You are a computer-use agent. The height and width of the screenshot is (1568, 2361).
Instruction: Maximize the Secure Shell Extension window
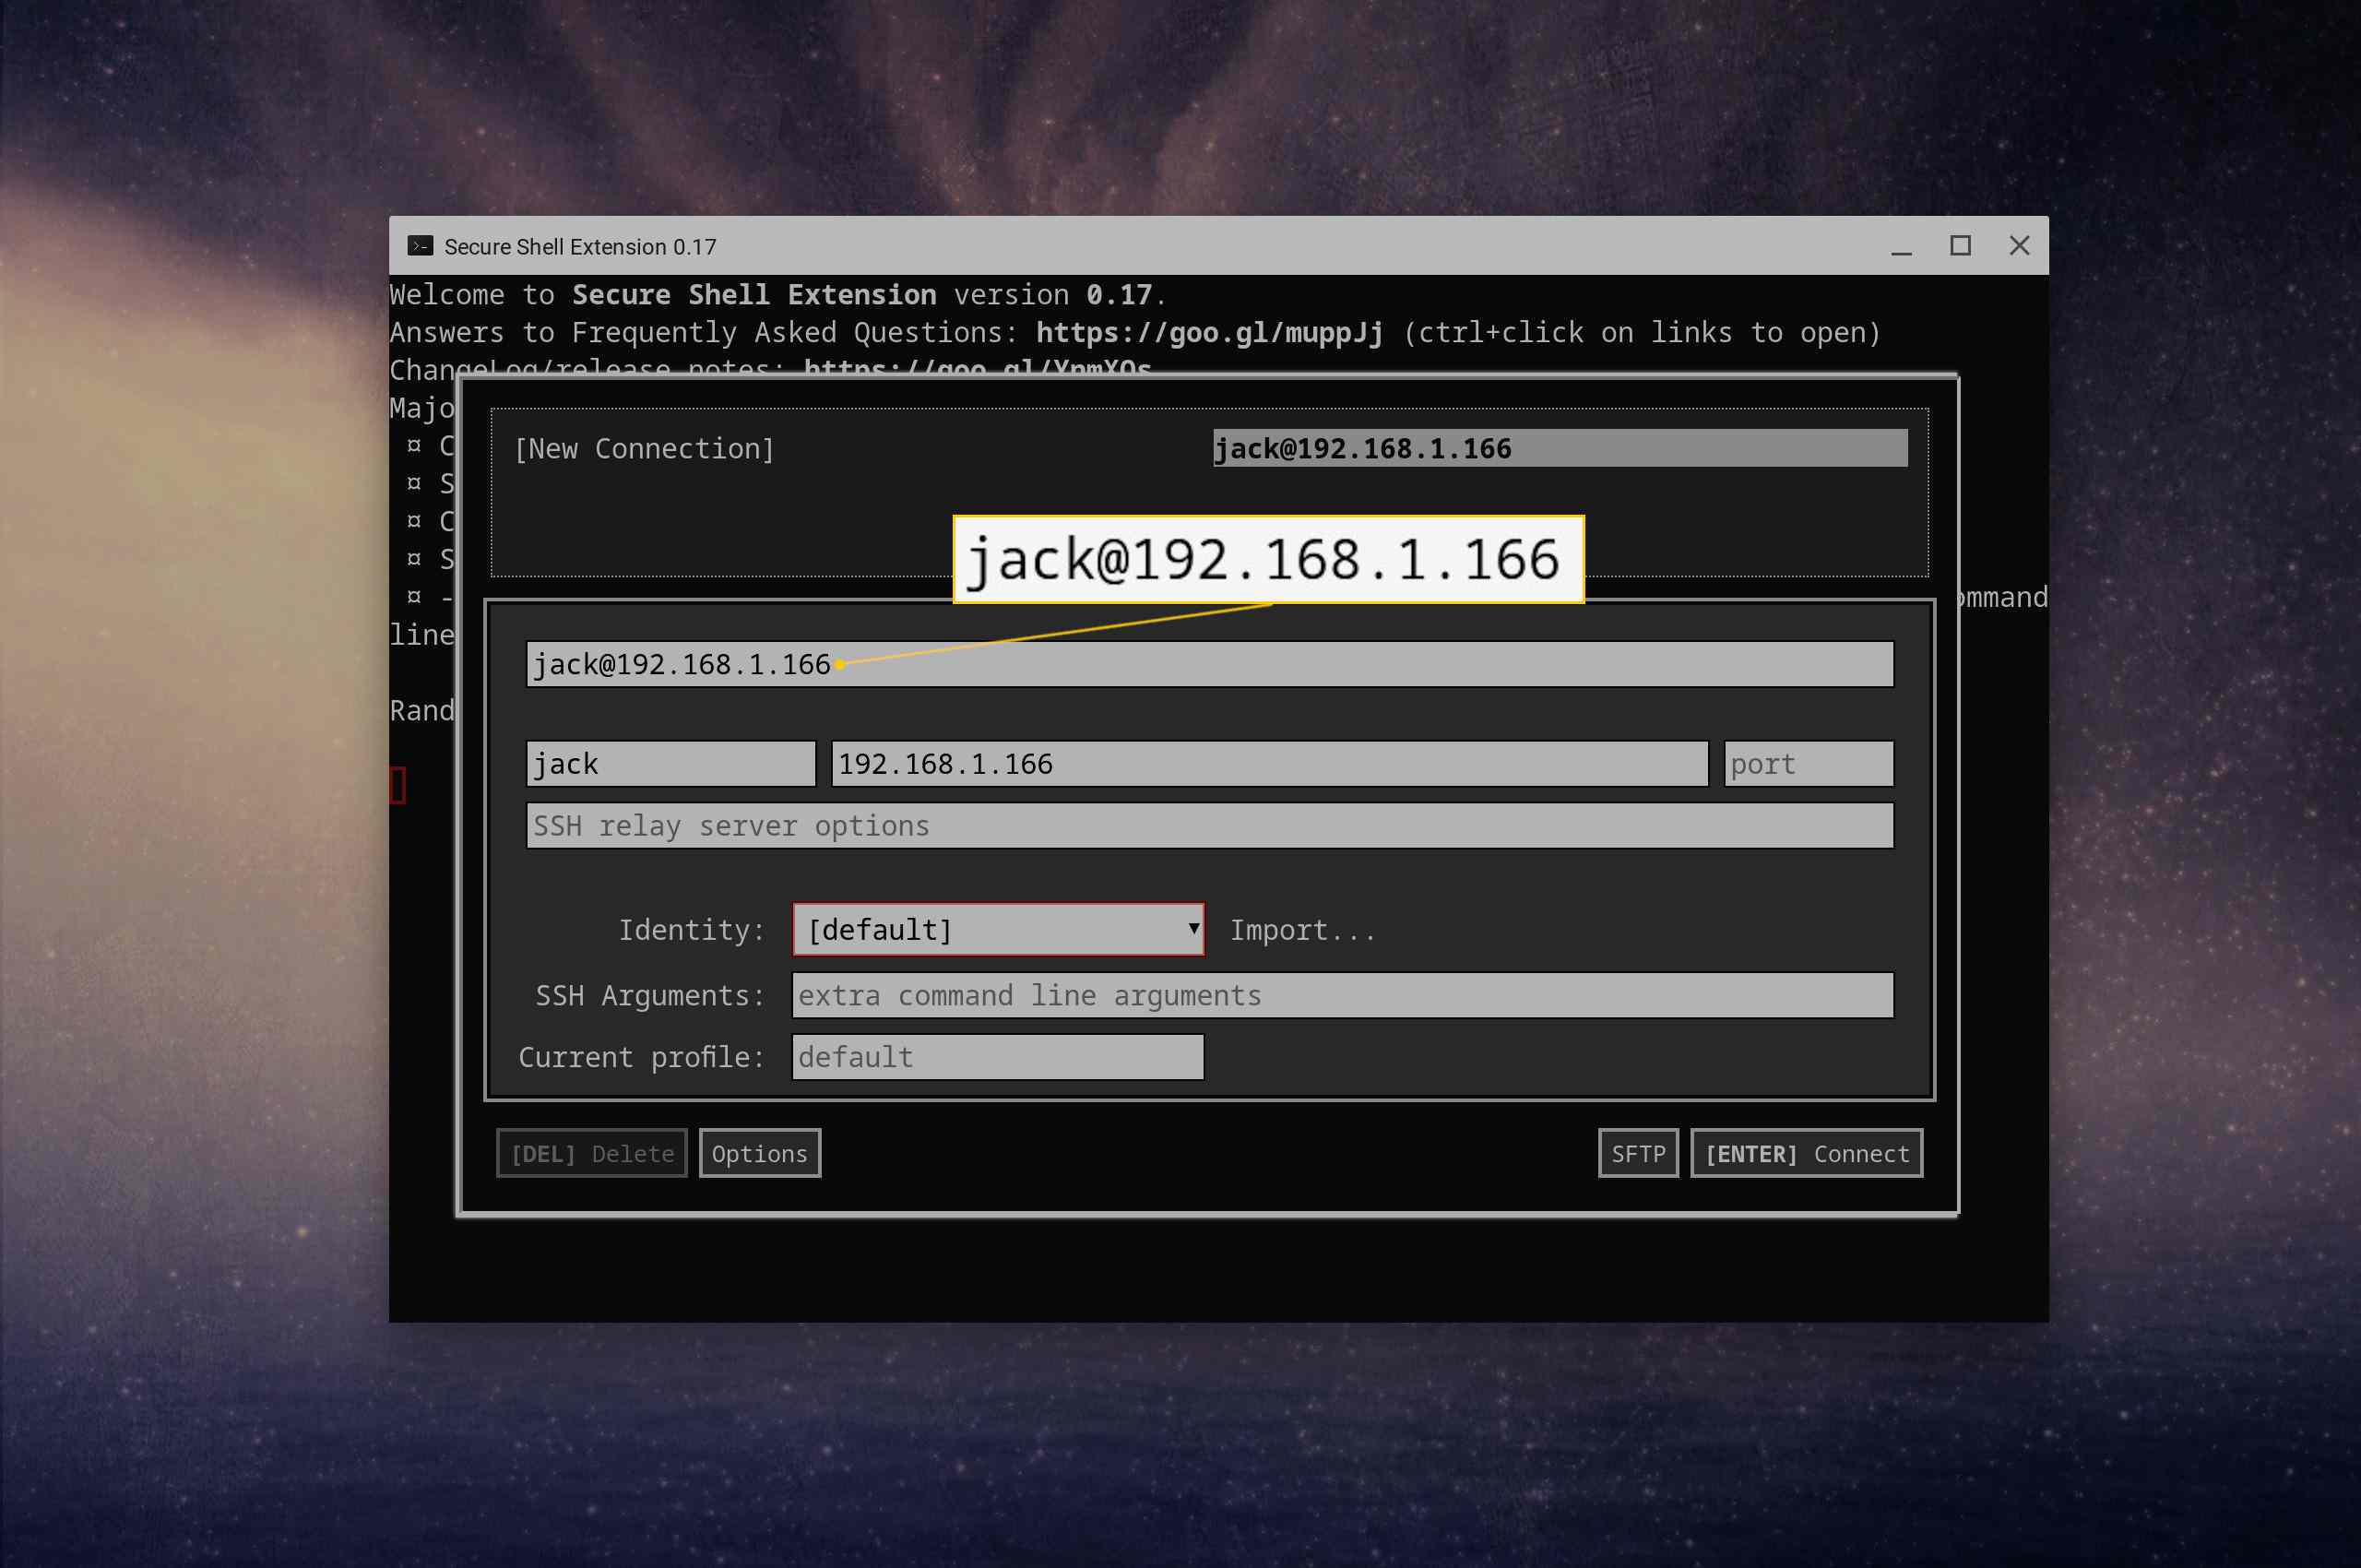(1960, 246)
